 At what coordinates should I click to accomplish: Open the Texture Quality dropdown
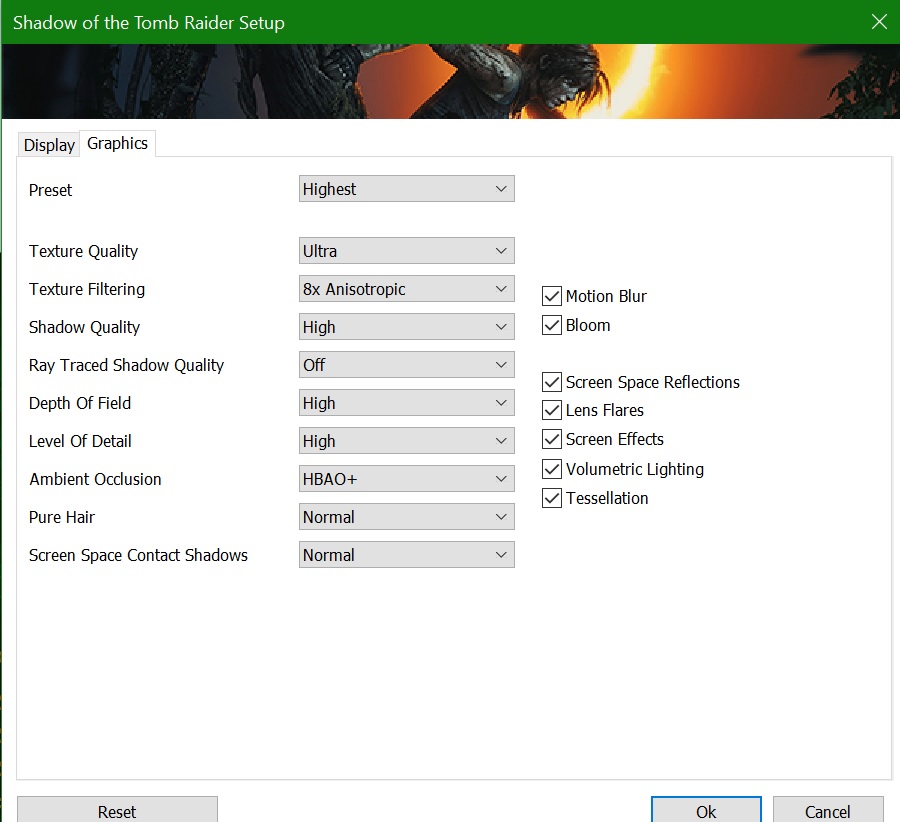(x=406, y=251)
